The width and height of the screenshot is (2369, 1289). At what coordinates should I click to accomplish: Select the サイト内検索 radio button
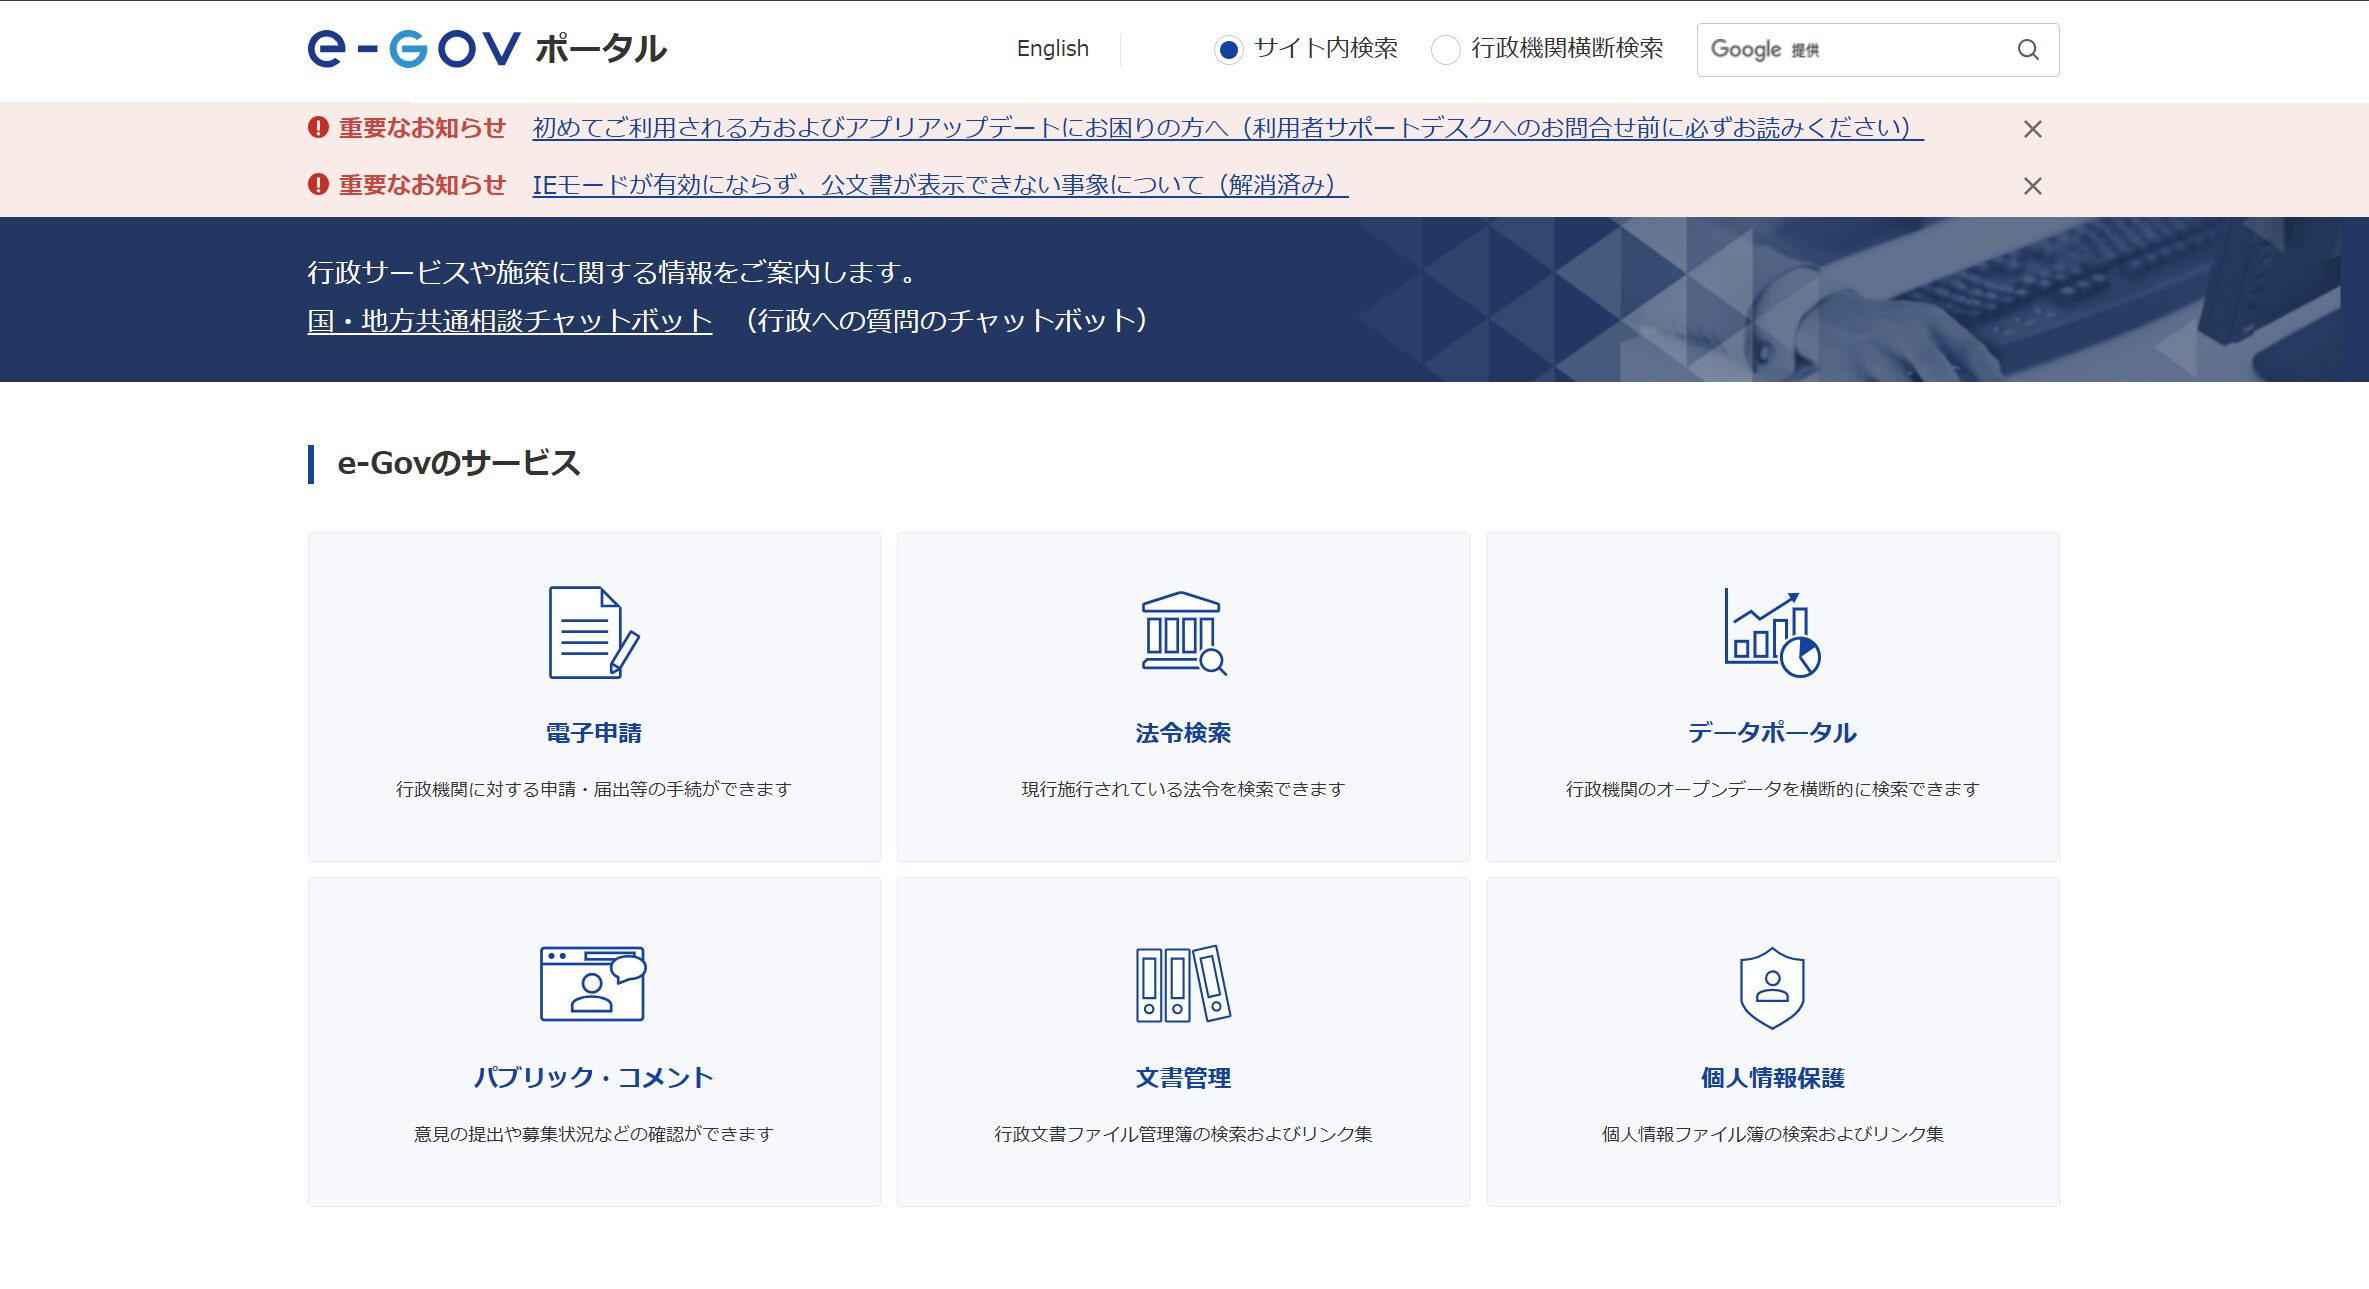pyautogui.click(x=1229, y=49)
